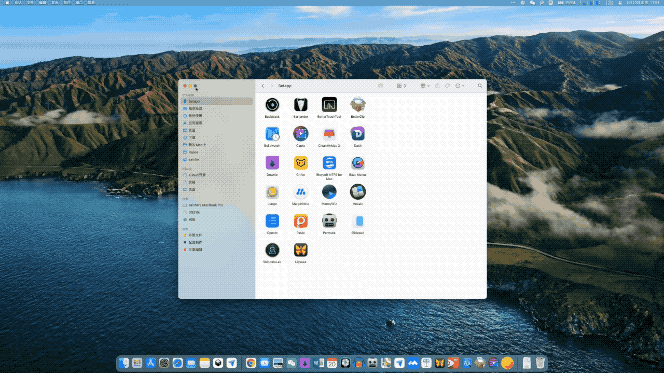Viewport: 664px width, 373px height.
Task: Open the Mosaic window-tiles app icon
Action: click(358, 192)
